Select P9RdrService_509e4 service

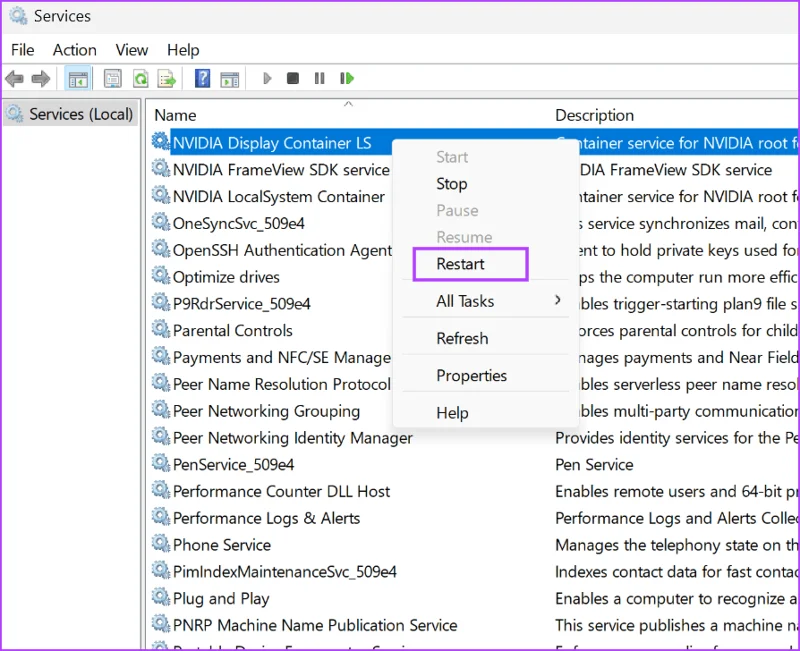pos(241,304)
